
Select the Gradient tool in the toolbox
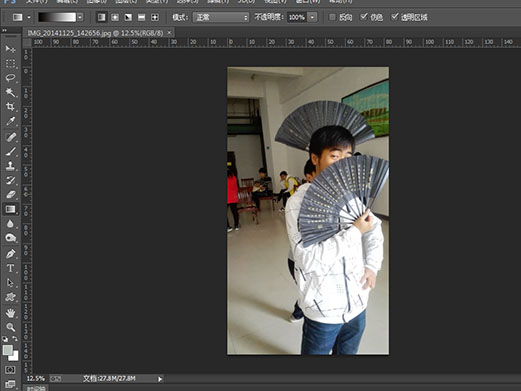point(10,209)
